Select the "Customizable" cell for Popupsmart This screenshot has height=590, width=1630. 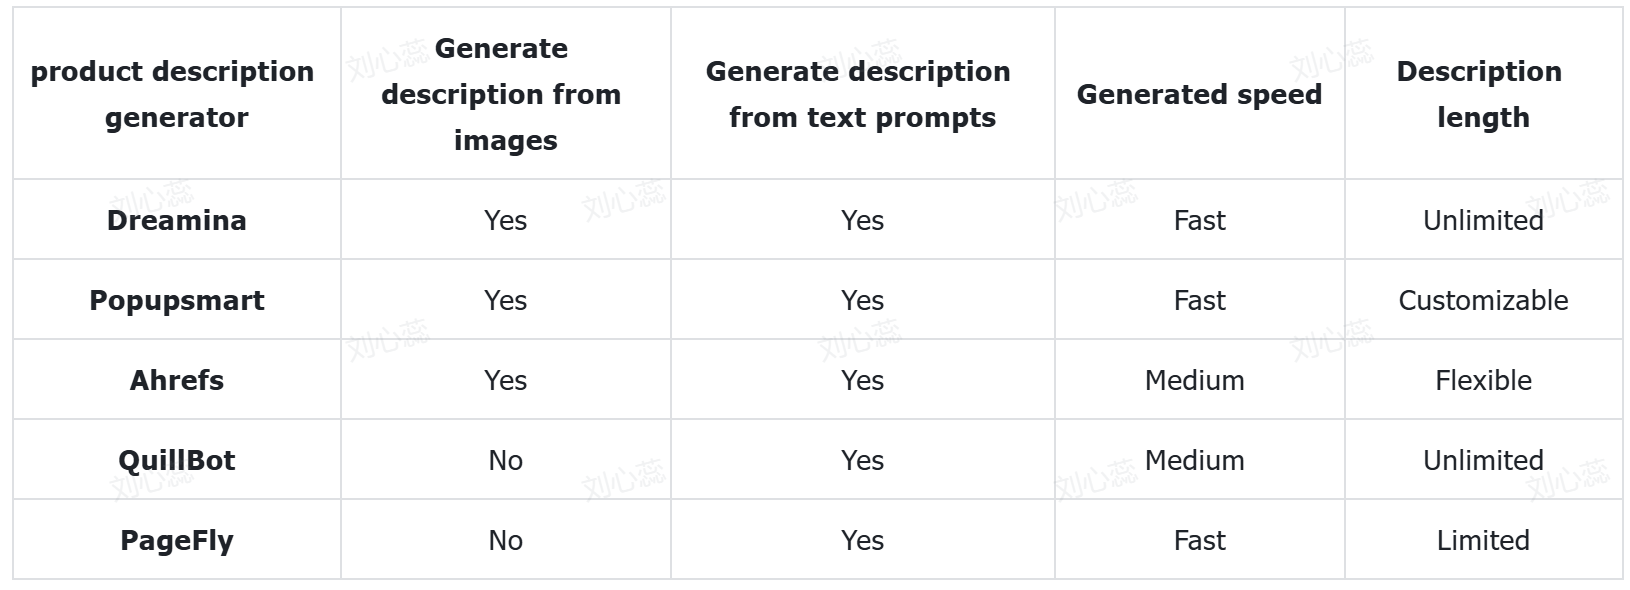(1483, 300)
